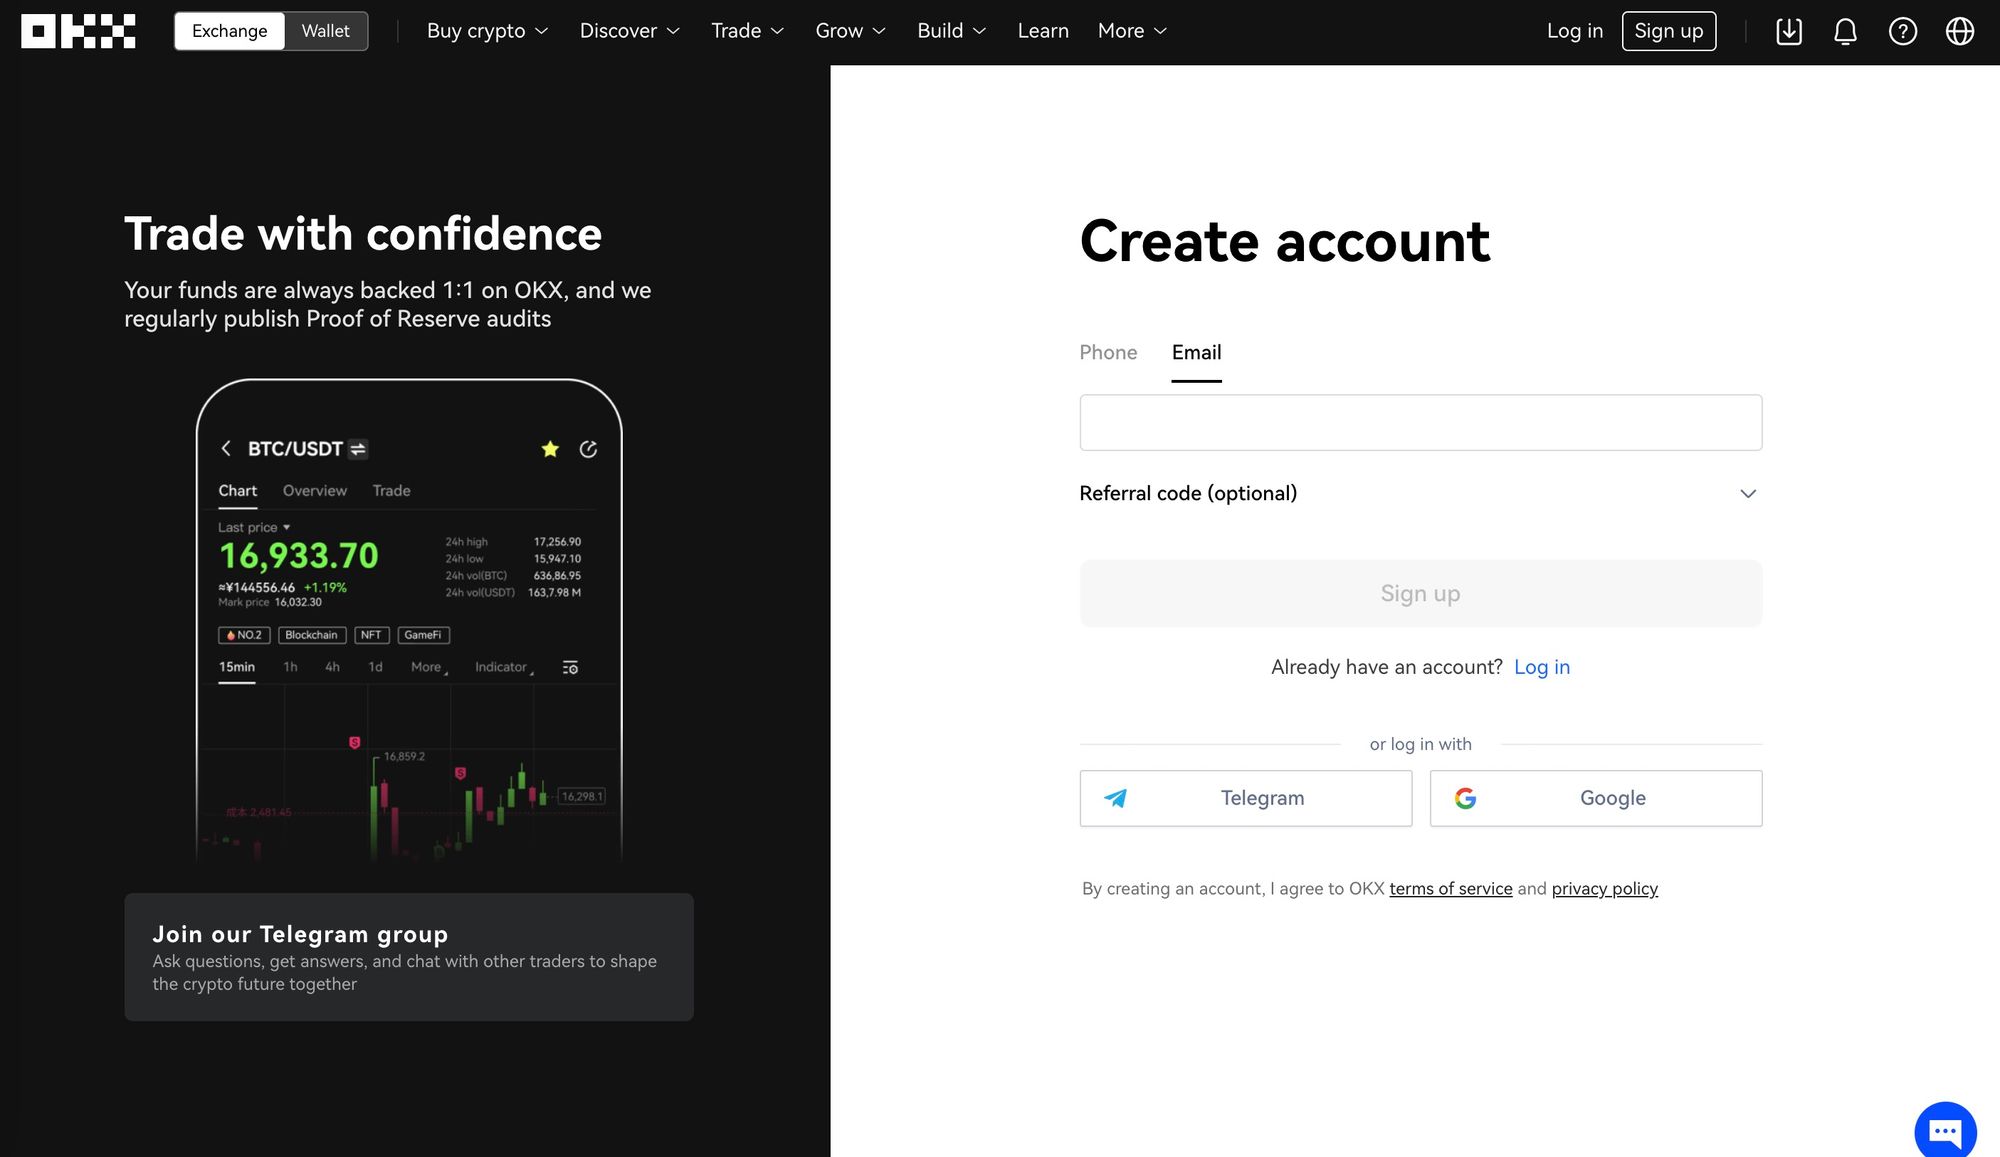Image resolution: width=2000 pixels, height=1157 pixels.
Task: Open the terms of service link
Action: (1451, 888)
